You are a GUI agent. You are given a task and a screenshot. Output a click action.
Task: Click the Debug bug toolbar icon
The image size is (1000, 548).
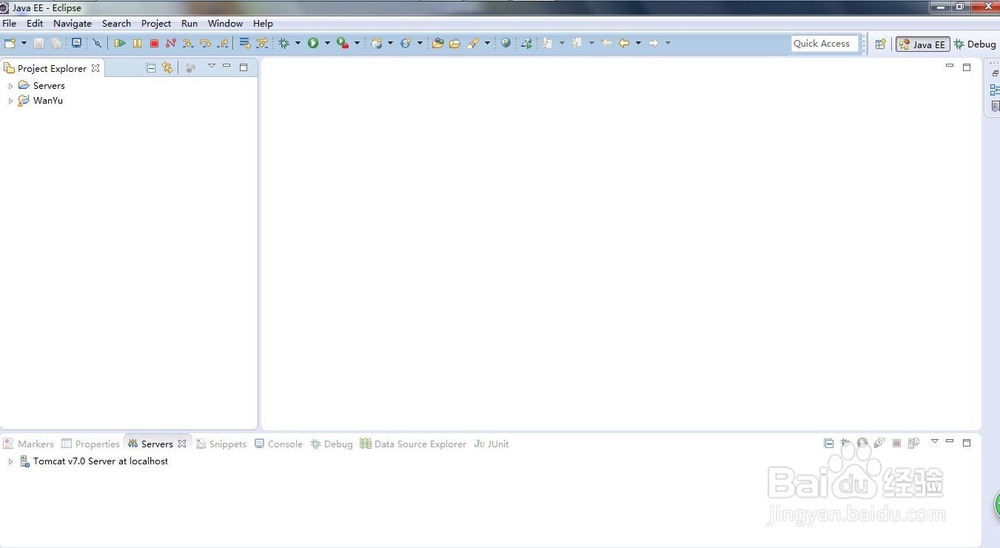[x=284, y=43]
